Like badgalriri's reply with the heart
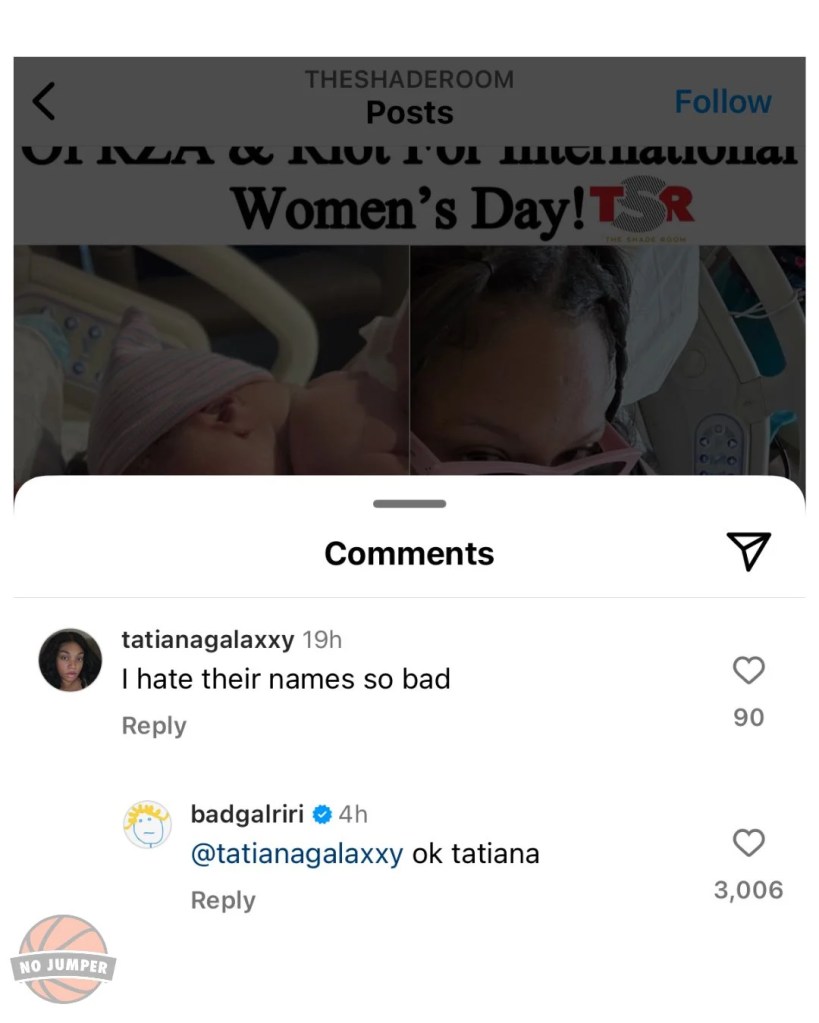 (x=748, y=843)
